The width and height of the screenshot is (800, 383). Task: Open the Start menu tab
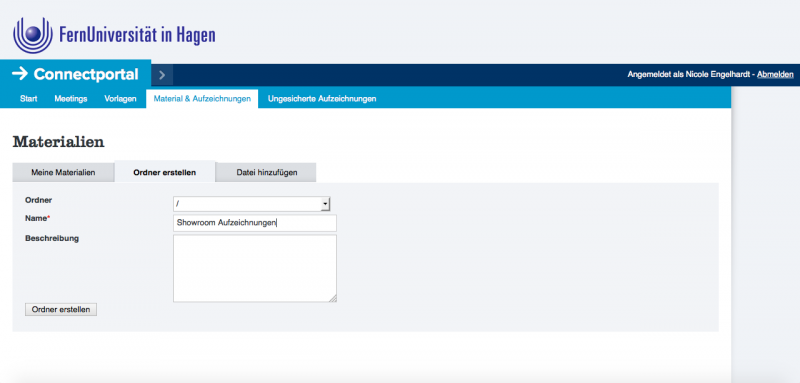coord(29,99)
